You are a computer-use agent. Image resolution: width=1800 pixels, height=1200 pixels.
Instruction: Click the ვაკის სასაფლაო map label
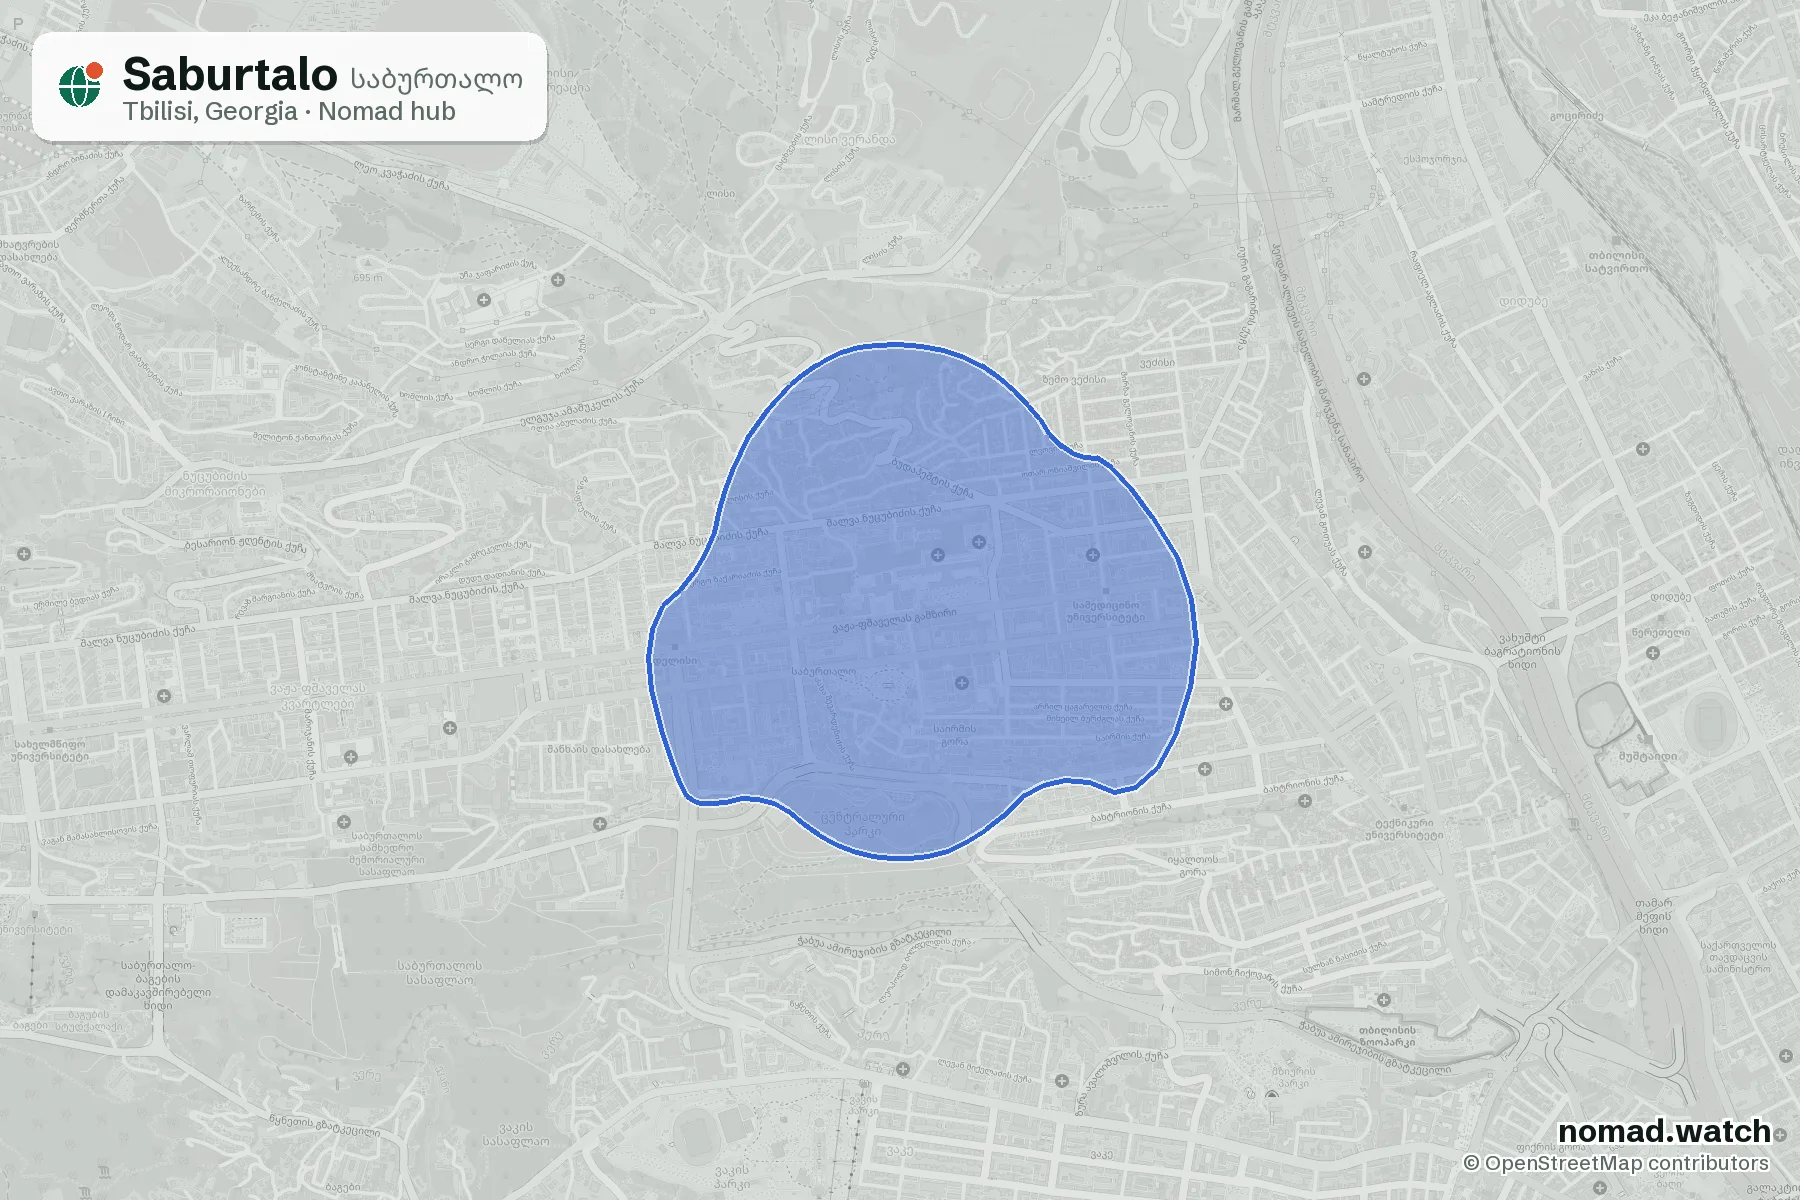click(516, 1134)
